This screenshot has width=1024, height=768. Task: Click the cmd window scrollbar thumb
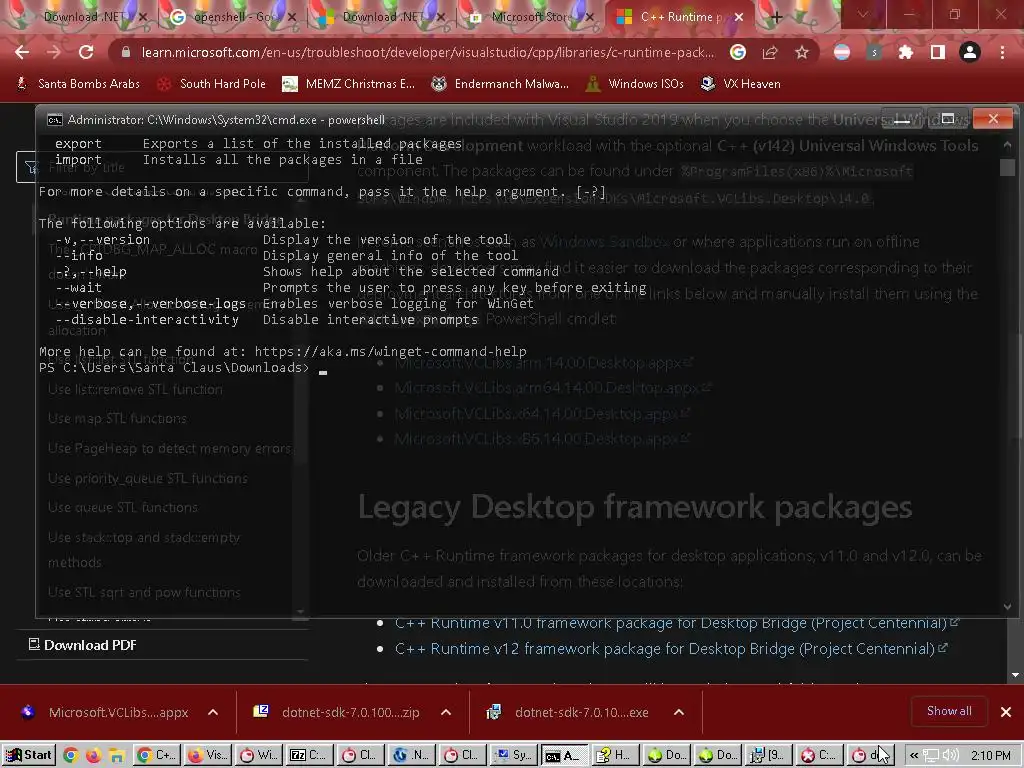(x=1007, y=167)
